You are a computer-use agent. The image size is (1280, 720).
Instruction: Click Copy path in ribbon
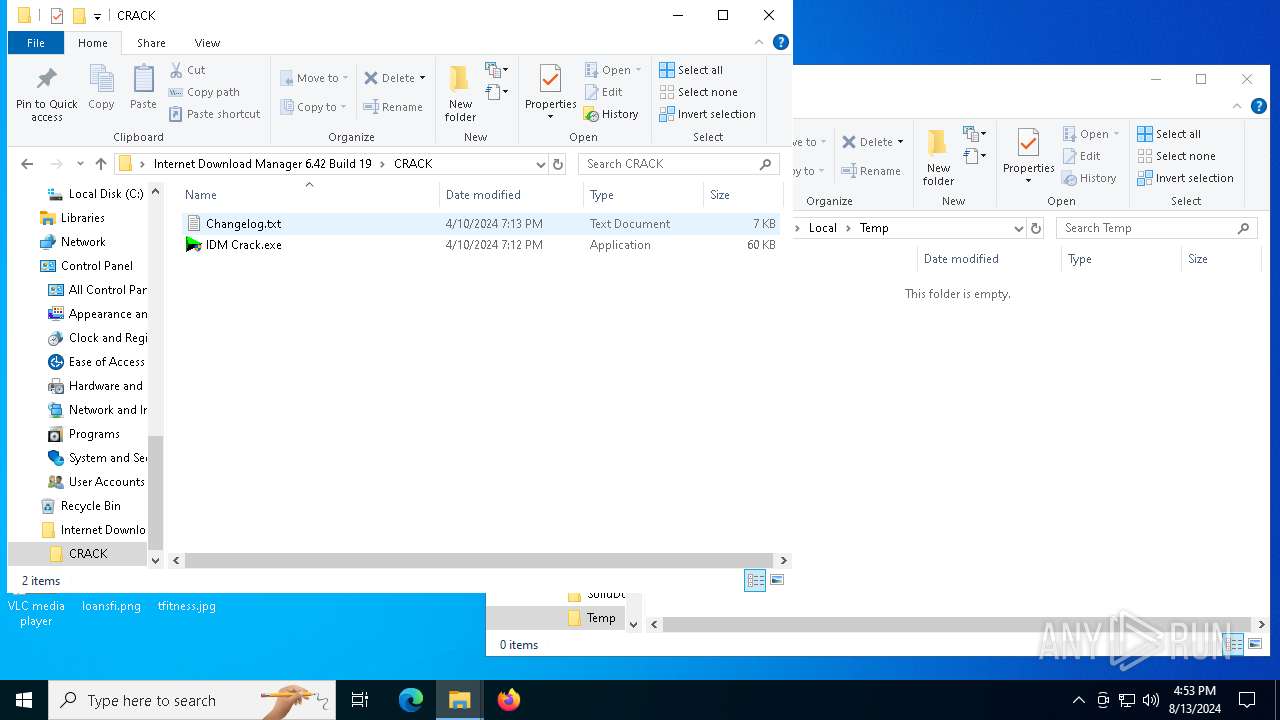tap(204, 92)
